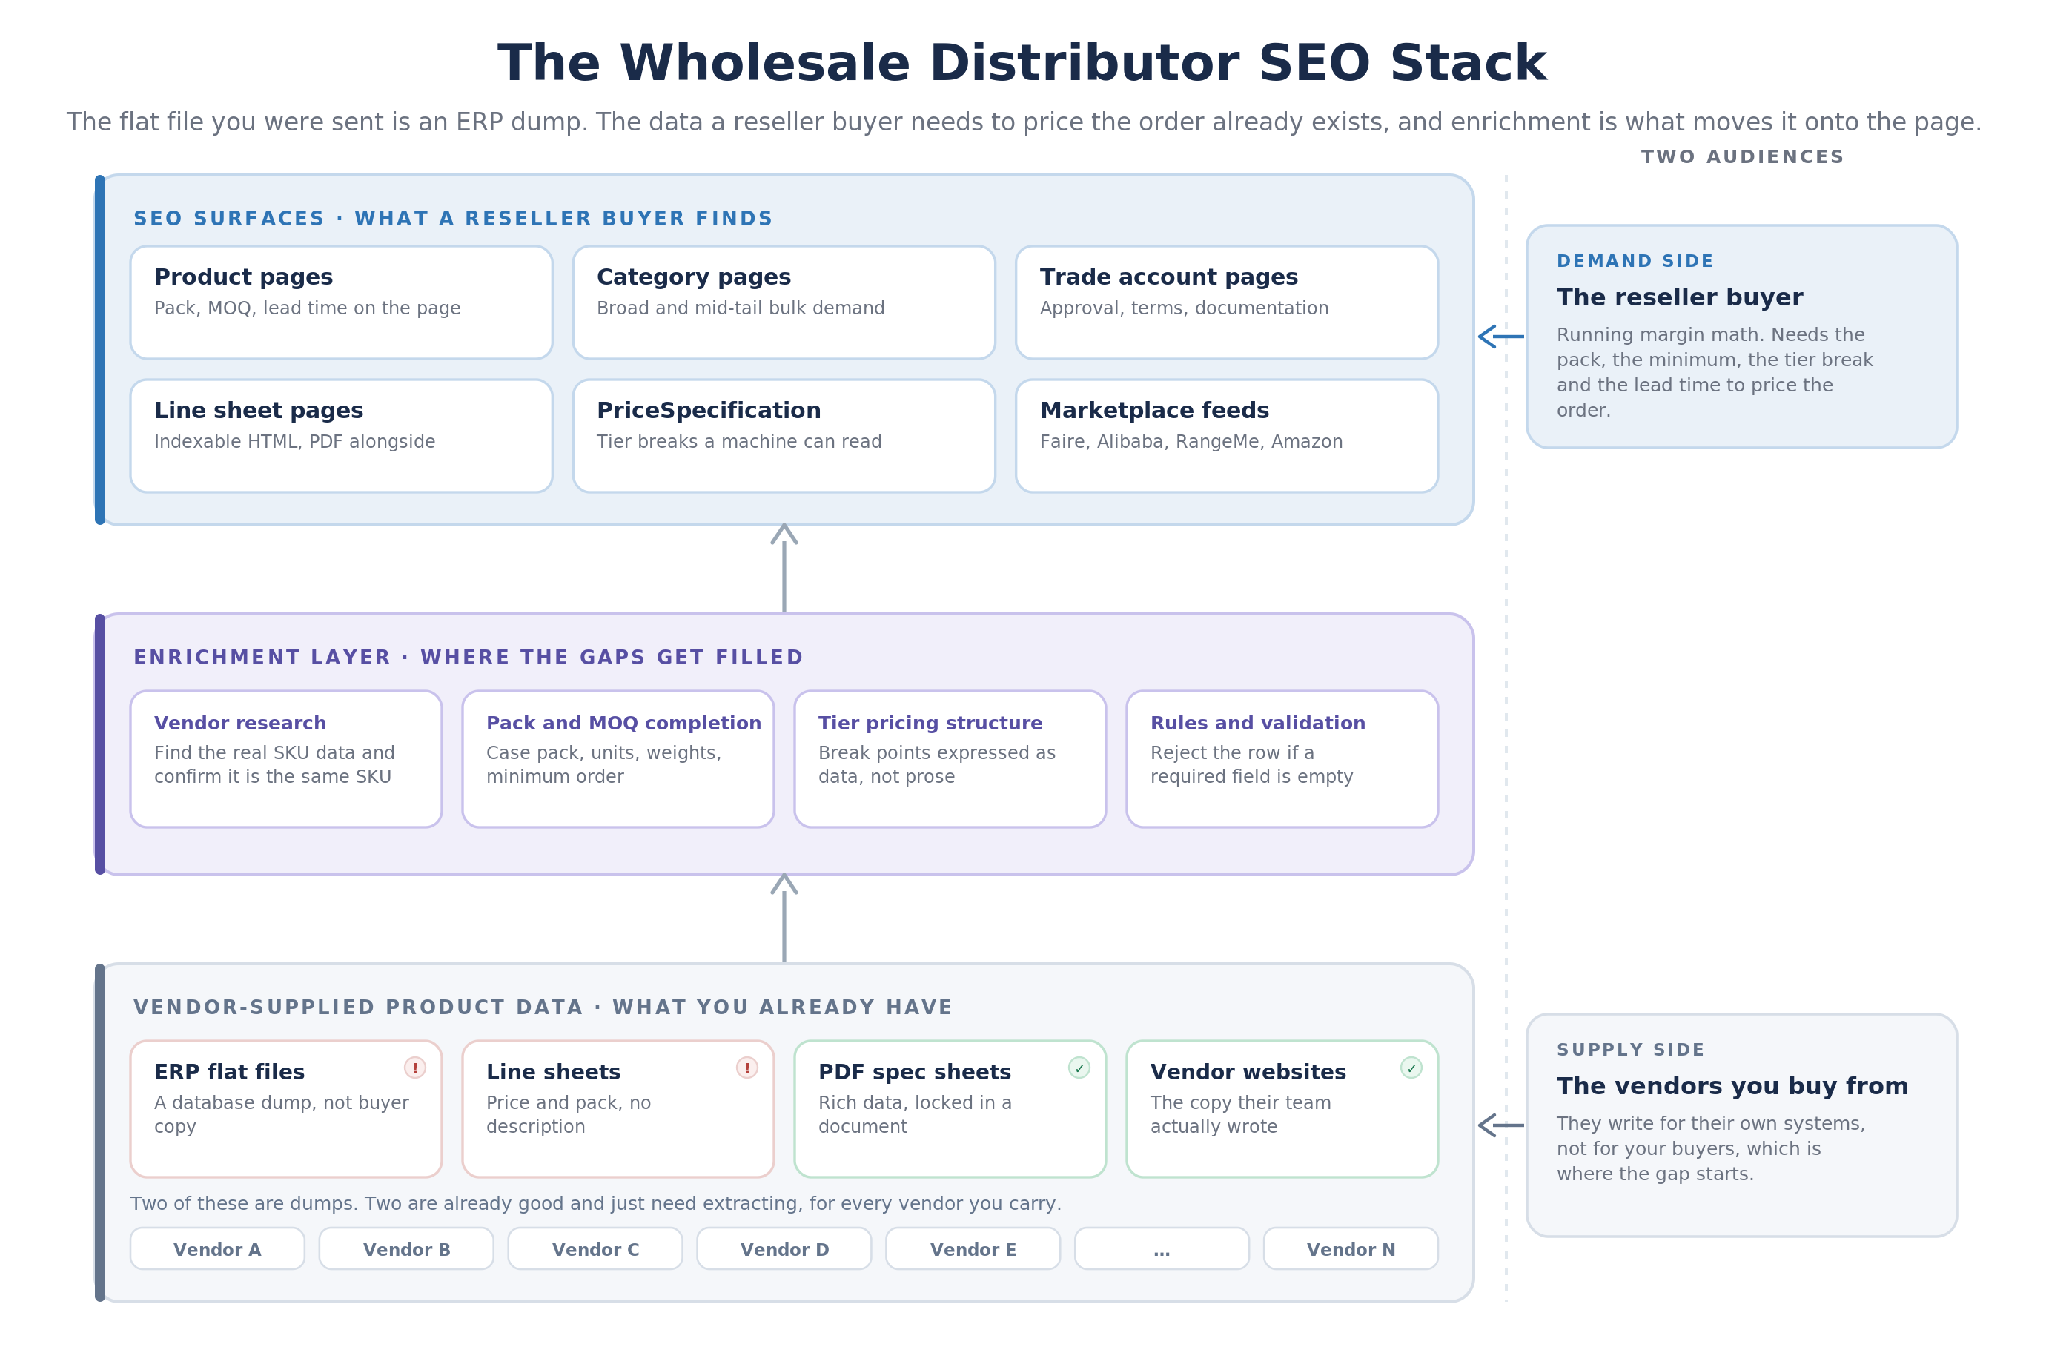
Task: Select the Vendor A chip
Action: point(217,1249)
